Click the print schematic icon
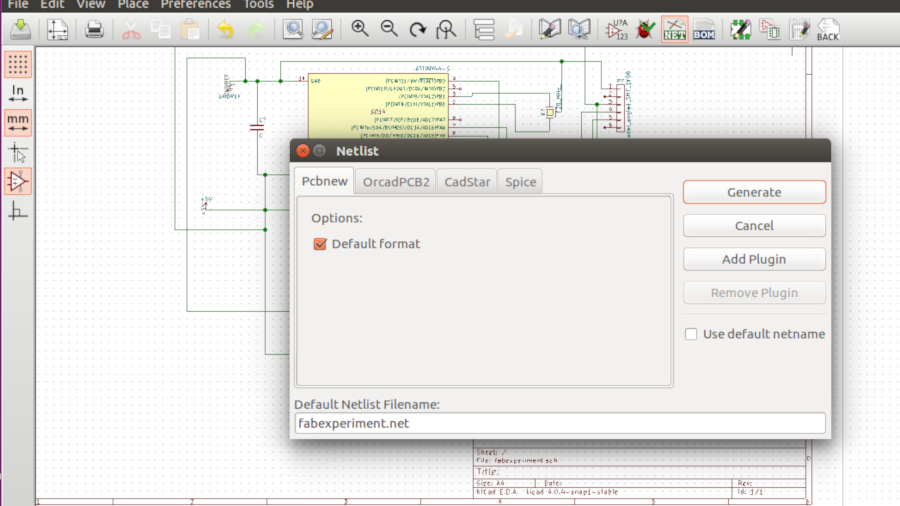This screenshot has height=506, width=900. 94,29
